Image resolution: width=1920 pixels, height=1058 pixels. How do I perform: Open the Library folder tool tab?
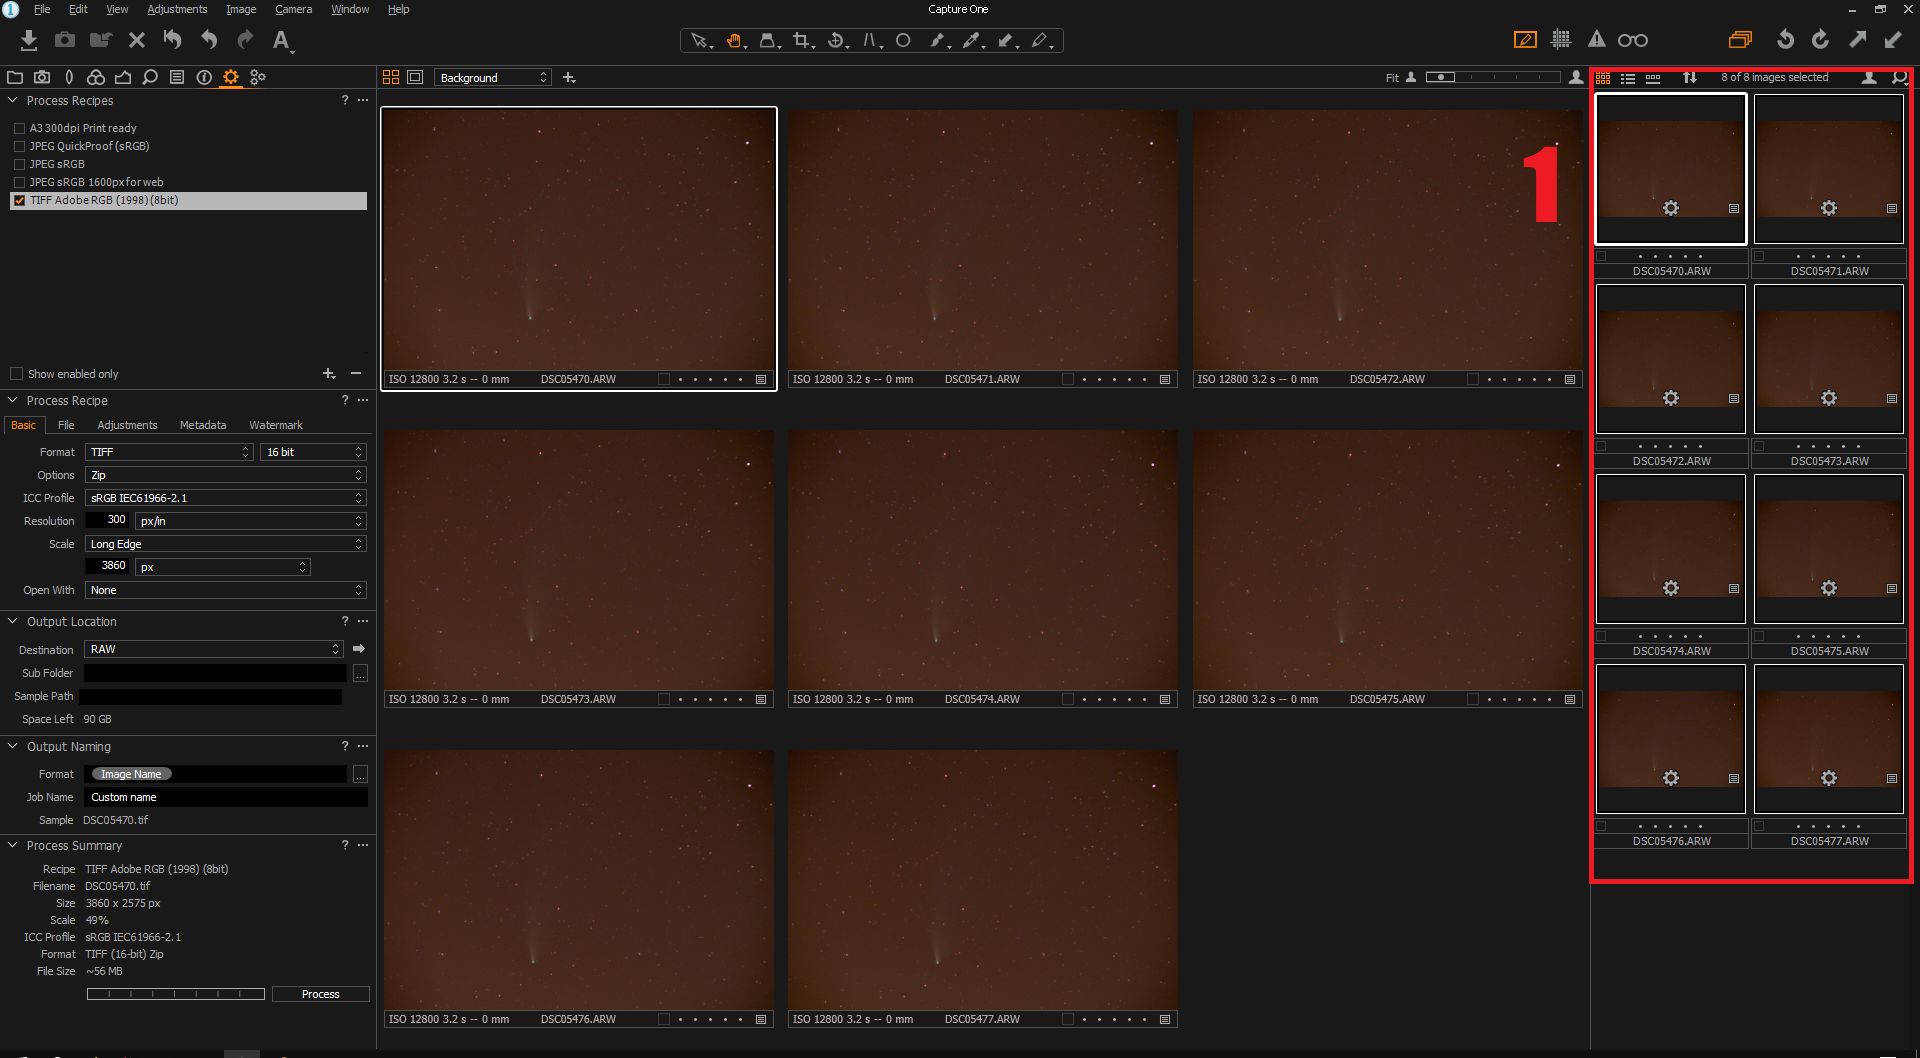[x=15, y=77]
